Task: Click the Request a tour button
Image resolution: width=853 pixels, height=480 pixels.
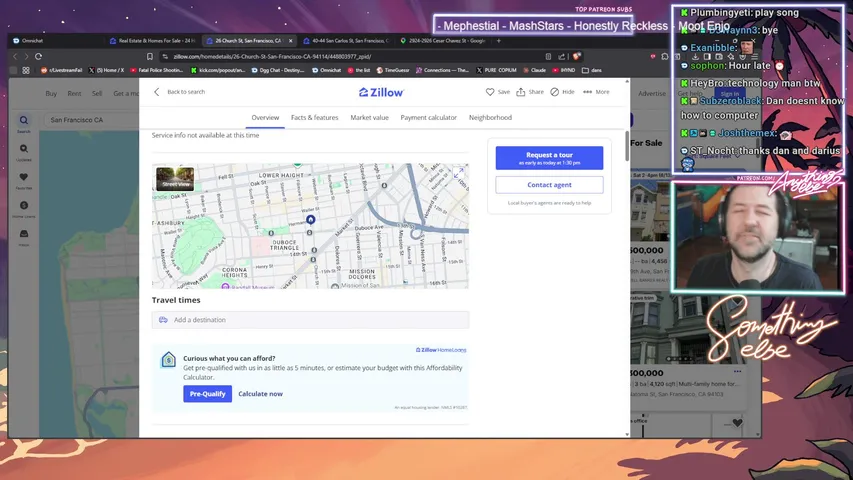Action: coord(549,158)
